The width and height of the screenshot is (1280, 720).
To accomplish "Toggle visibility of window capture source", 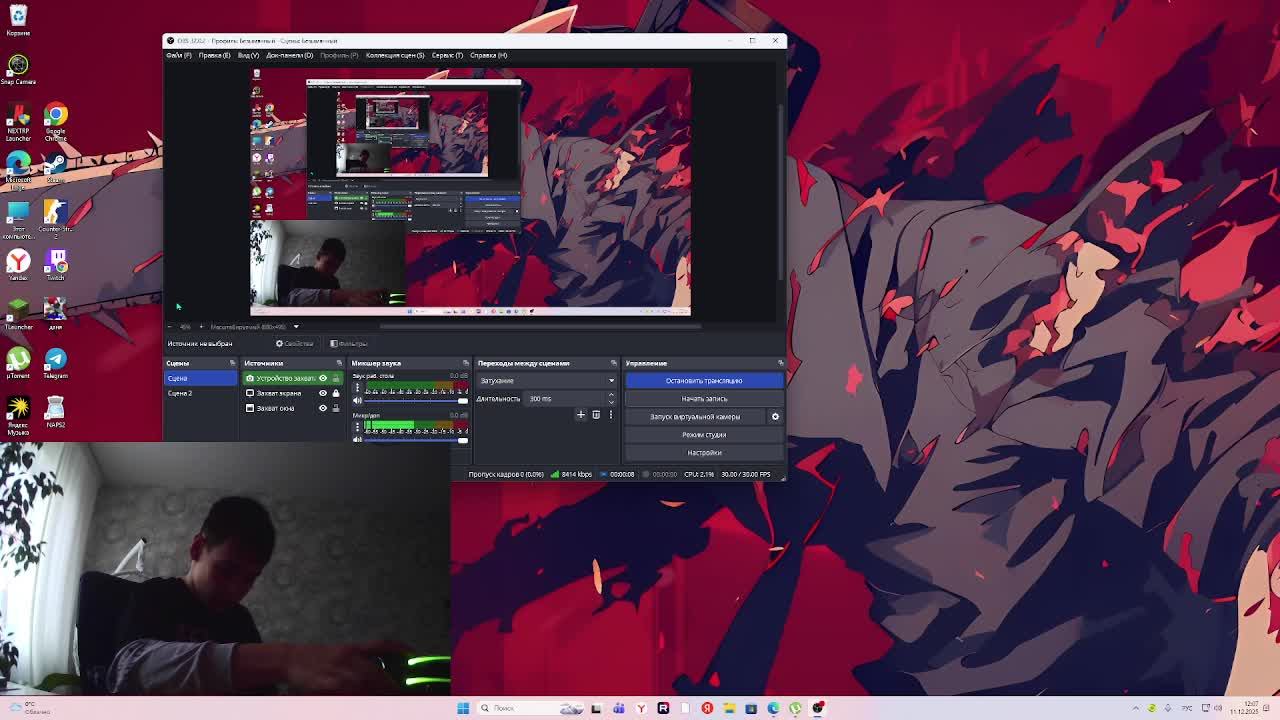I will pyautogui.click(x=323, y=408).
